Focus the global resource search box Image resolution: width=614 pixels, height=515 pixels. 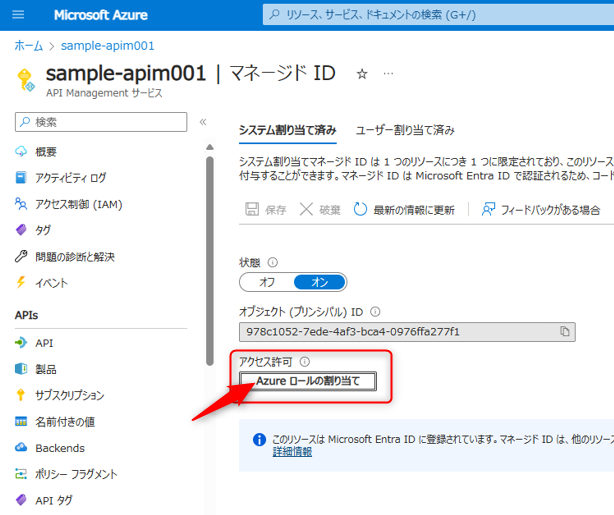[438, 15]
